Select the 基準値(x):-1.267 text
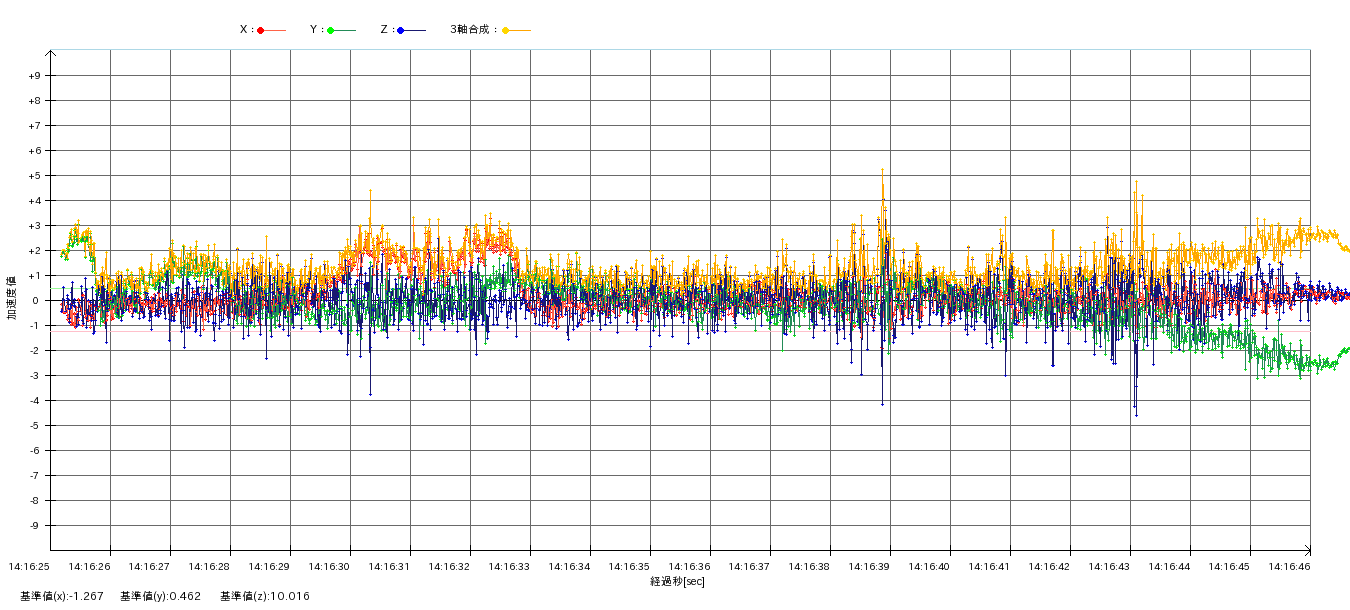This screenshot has width=1350, height=610. pyautogui.click(x=61, y=597)
